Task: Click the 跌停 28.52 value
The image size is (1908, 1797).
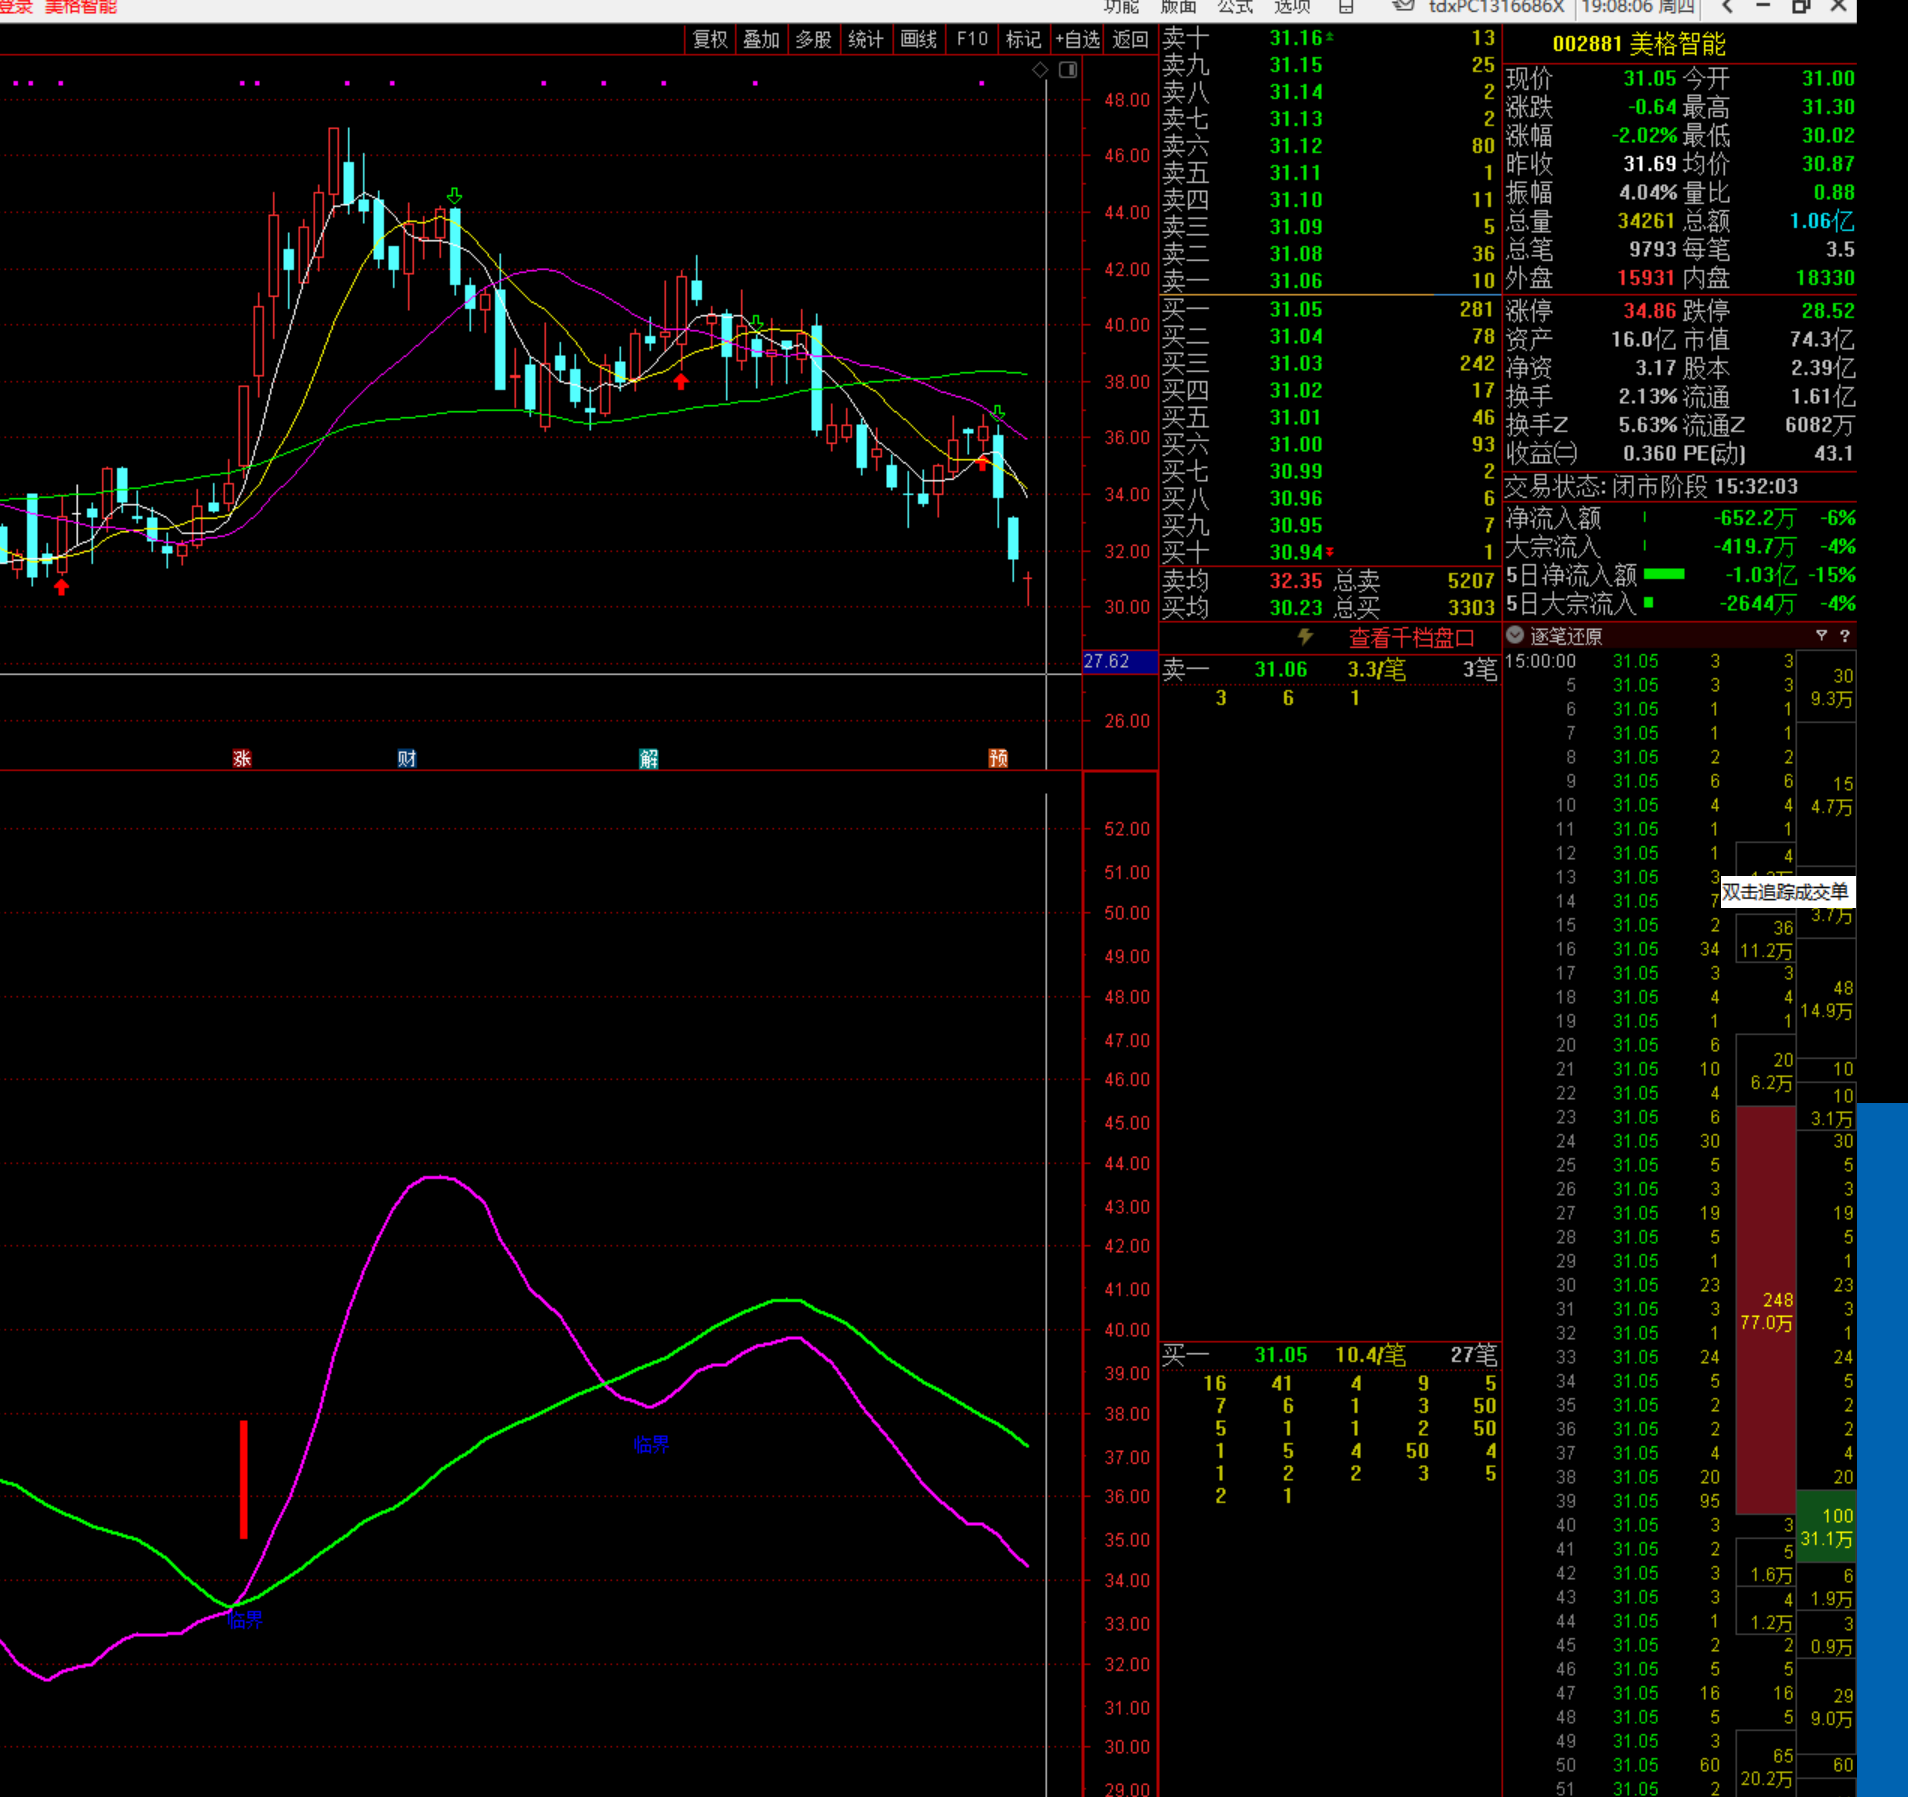Action: 1828,311
